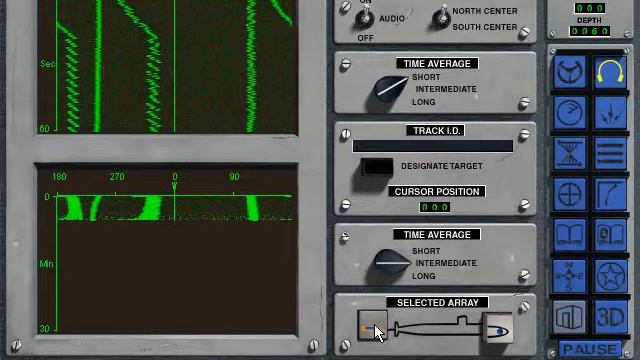Click the circled star icon
Viewport: 640px width, 360px height.
[610, 276]
